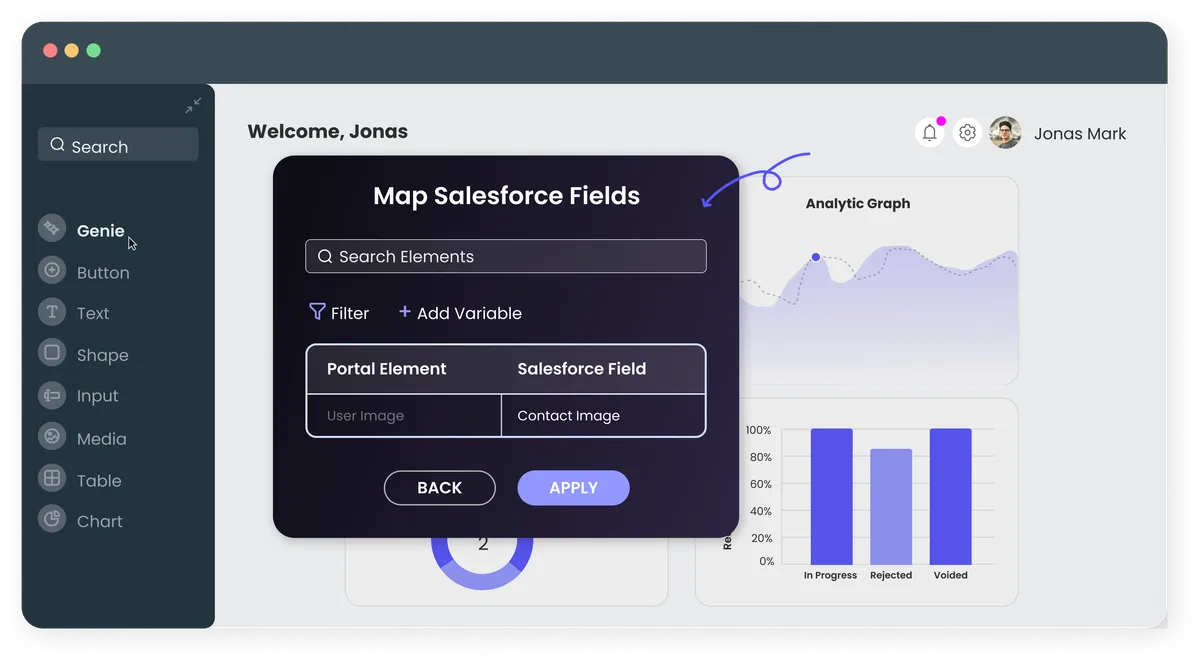The height and width of the screenshot is (661, 1200).
Task: Click the Portal Element column header
Action: (x=386, y=369)
